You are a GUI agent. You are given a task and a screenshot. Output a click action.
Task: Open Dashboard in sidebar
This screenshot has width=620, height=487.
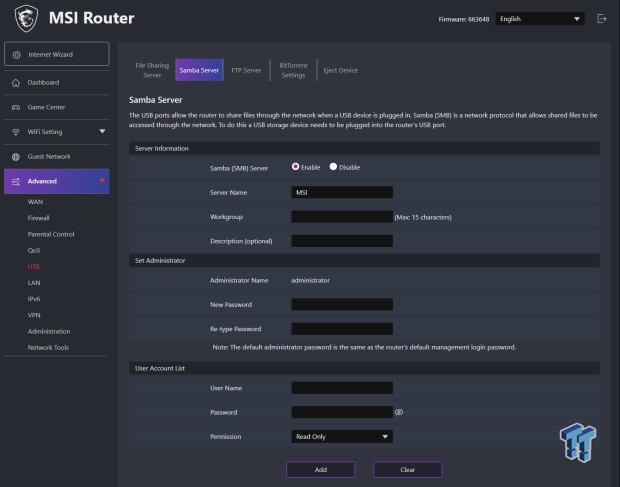[x=57, y=83]
